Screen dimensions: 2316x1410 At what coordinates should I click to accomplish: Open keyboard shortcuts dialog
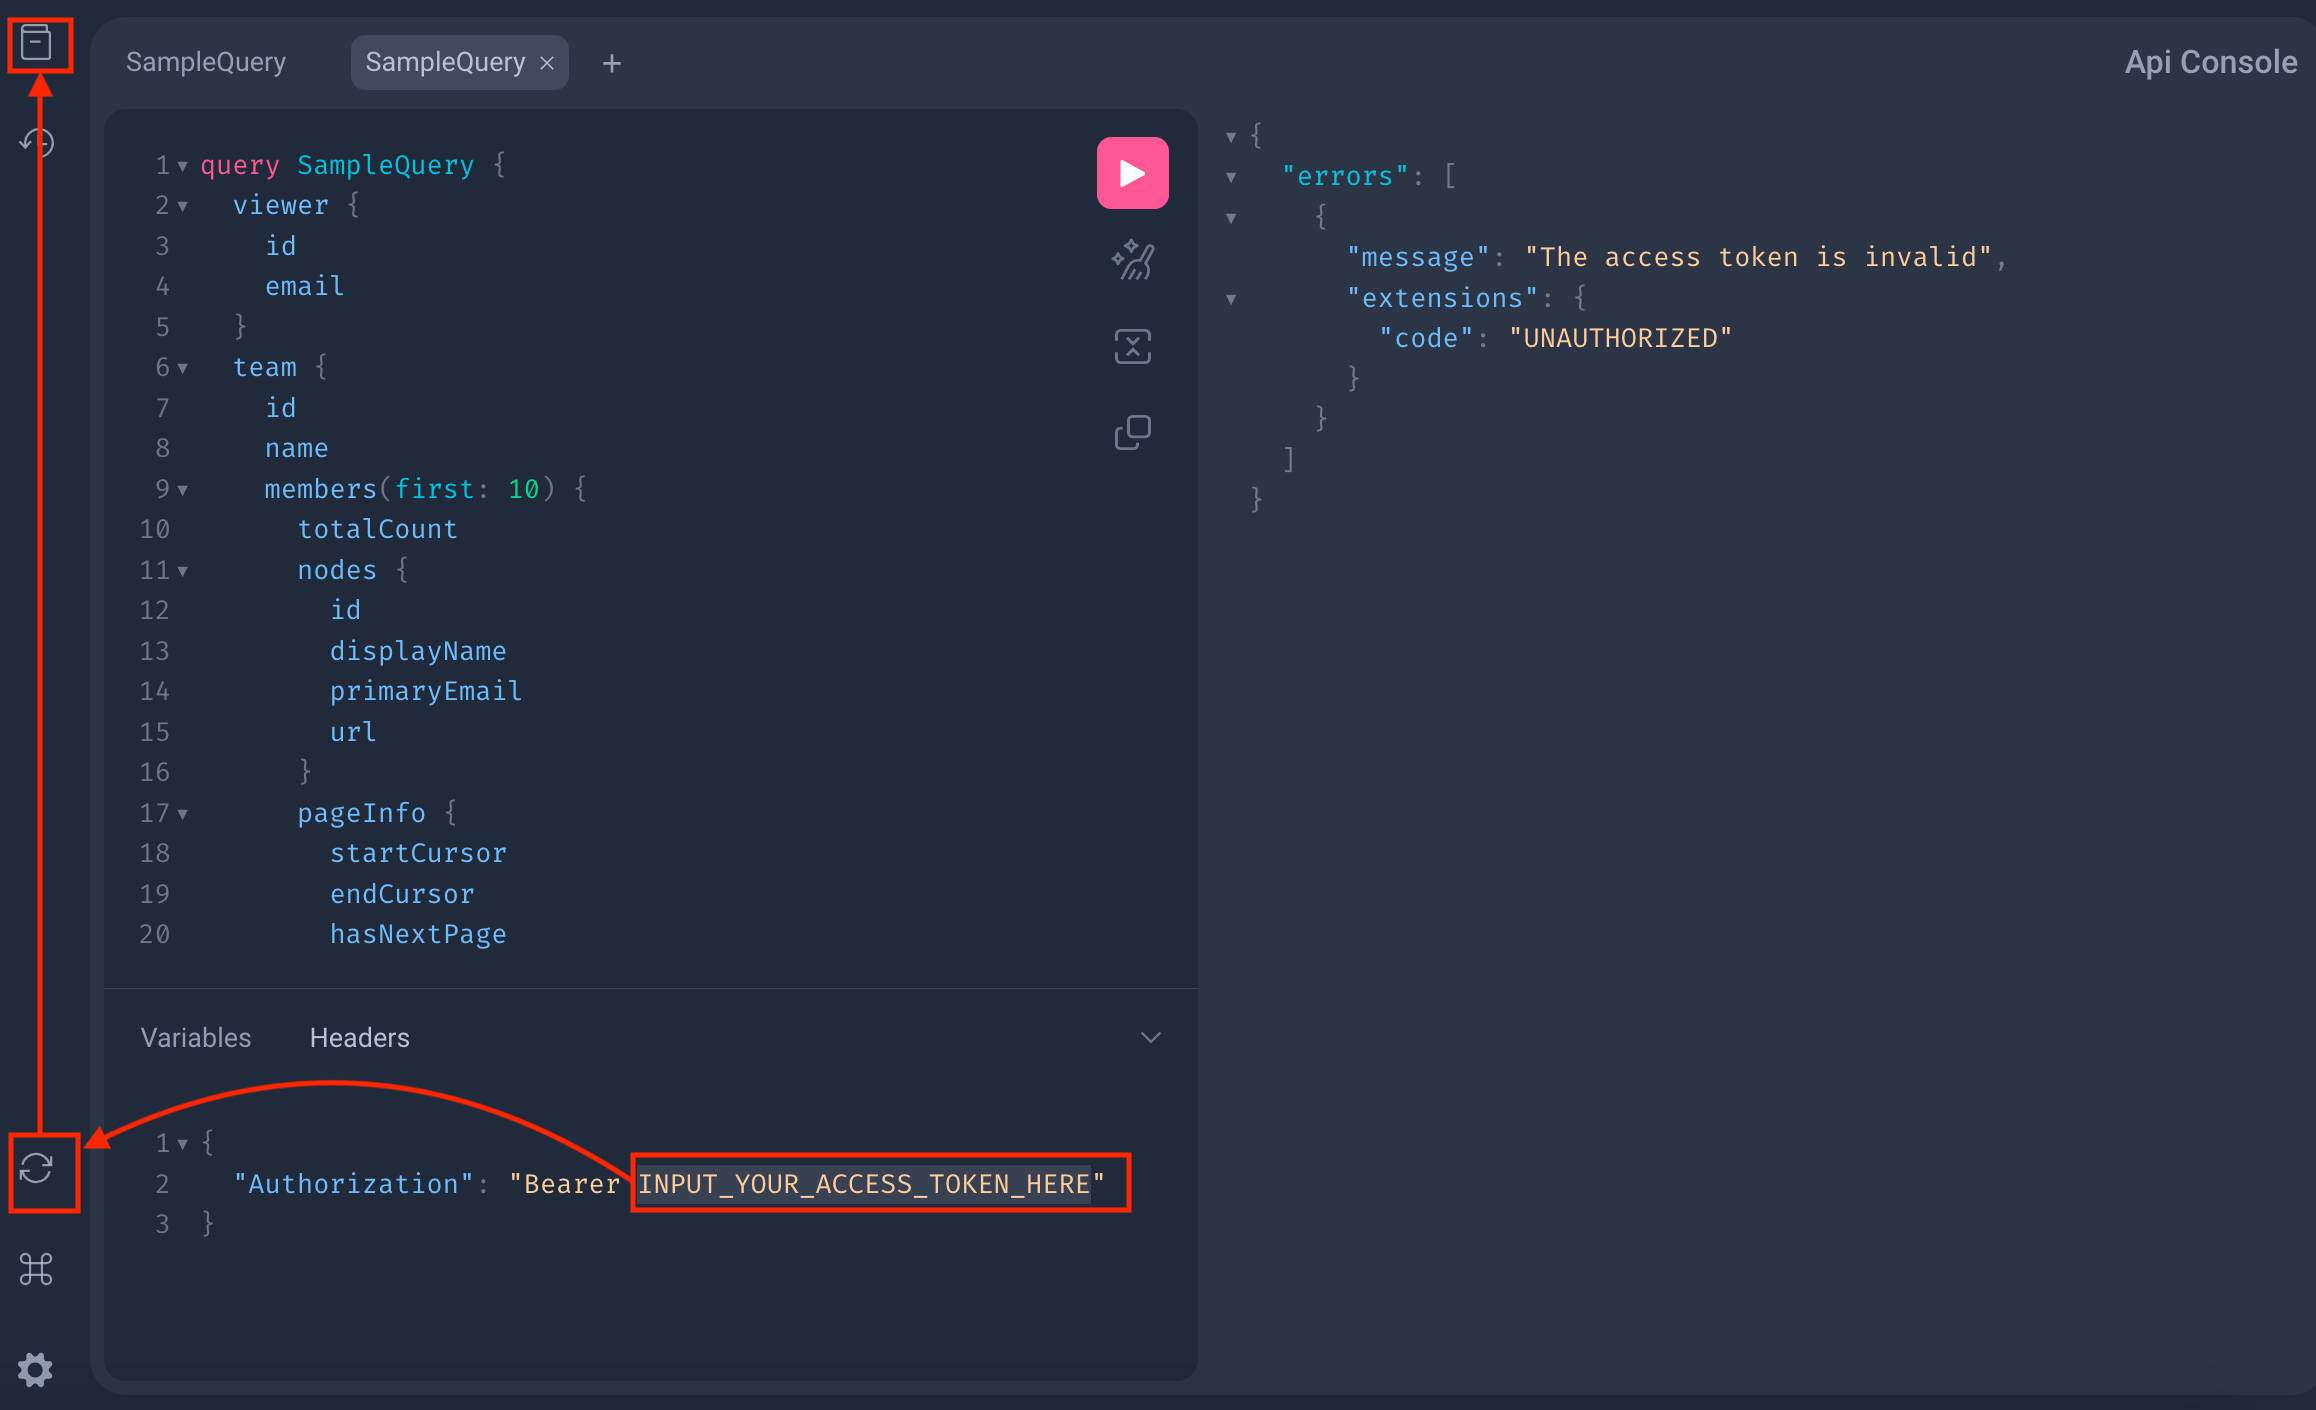36,1269
